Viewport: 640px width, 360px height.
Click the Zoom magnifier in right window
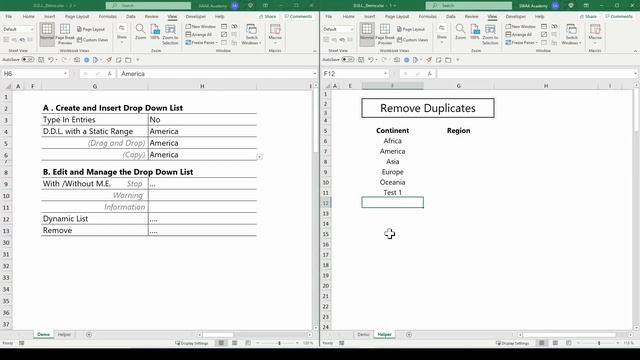460,32
